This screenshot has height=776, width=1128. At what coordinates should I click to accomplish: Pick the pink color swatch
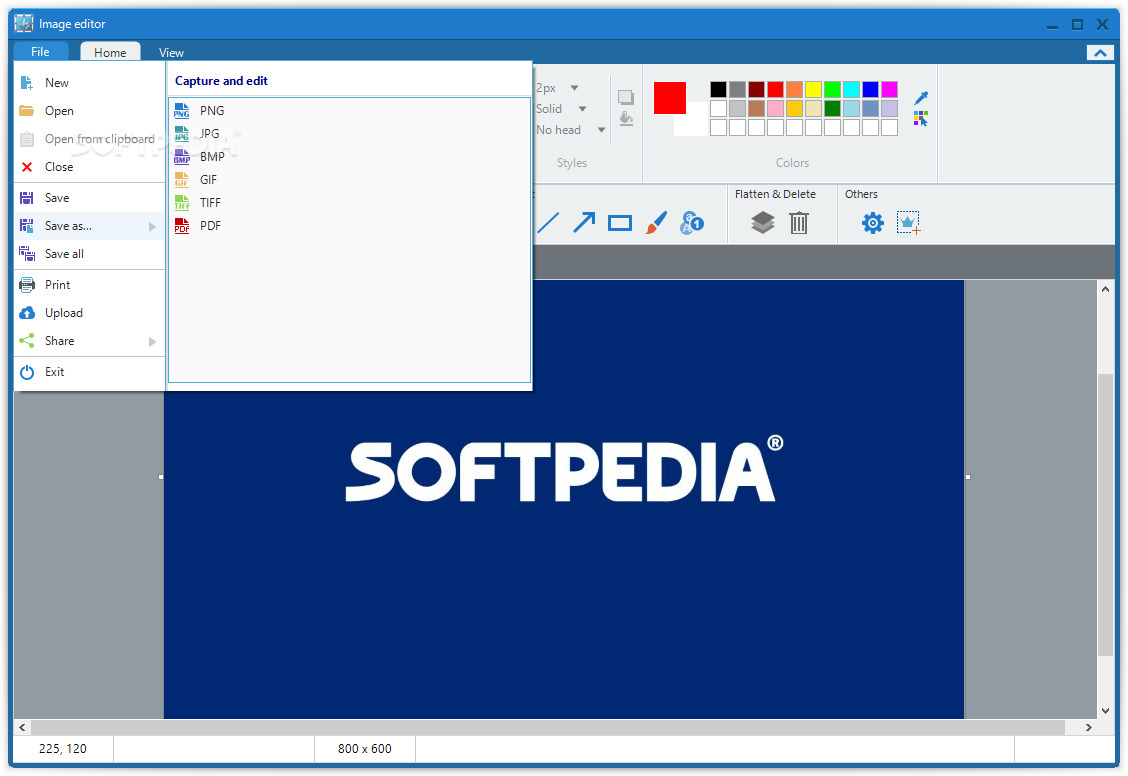tap(775, 109)
